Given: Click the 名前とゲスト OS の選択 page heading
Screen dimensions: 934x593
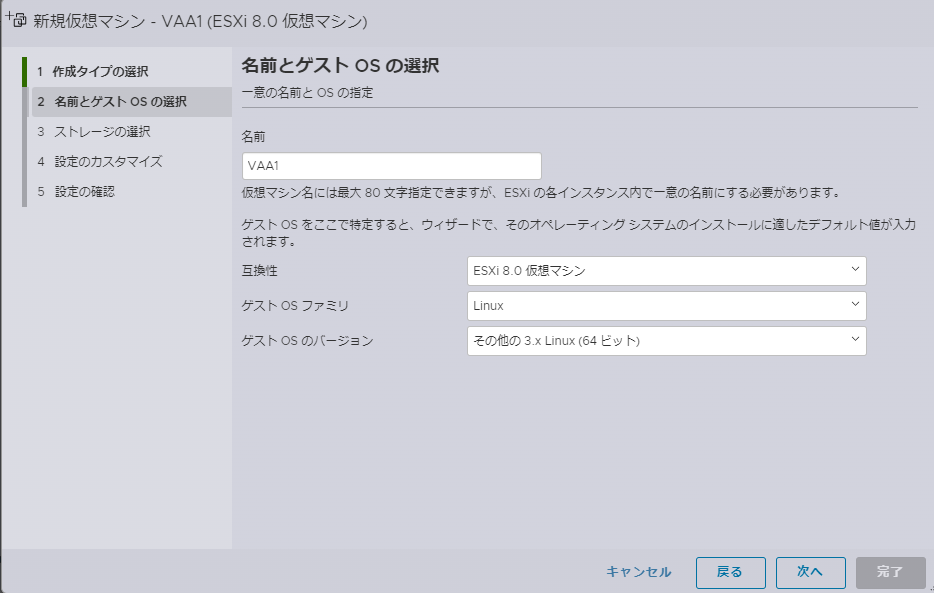Looking at the screenshot, I should [x=341, y=67].
